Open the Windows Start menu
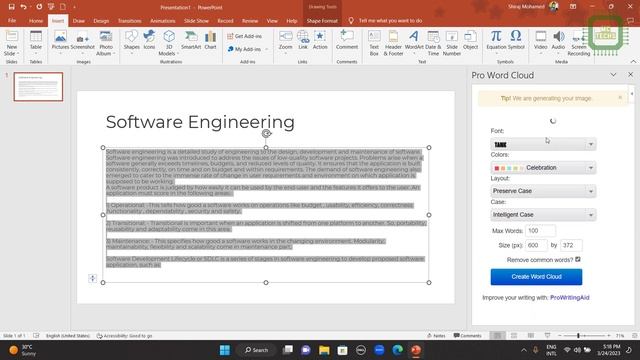This screenshot has height=360, width=640. click(x=224, y=350)
